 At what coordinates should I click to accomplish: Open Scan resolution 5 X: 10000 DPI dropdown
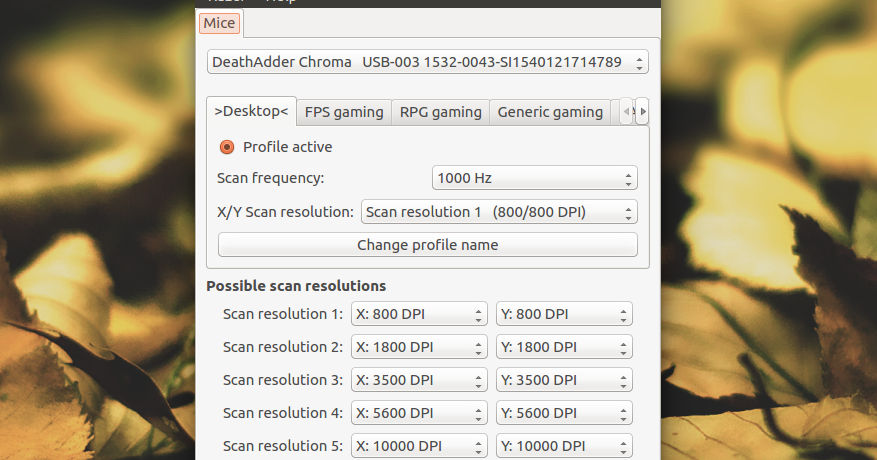[x=419, y=446]
